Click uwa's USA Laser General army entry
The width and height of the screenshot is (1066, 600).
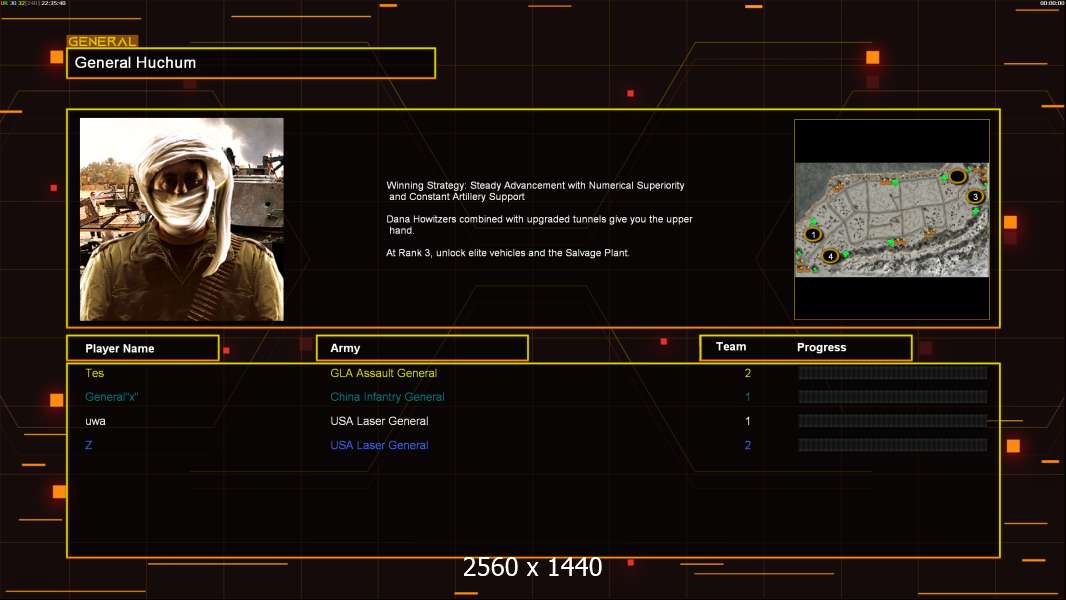(379, 421)
